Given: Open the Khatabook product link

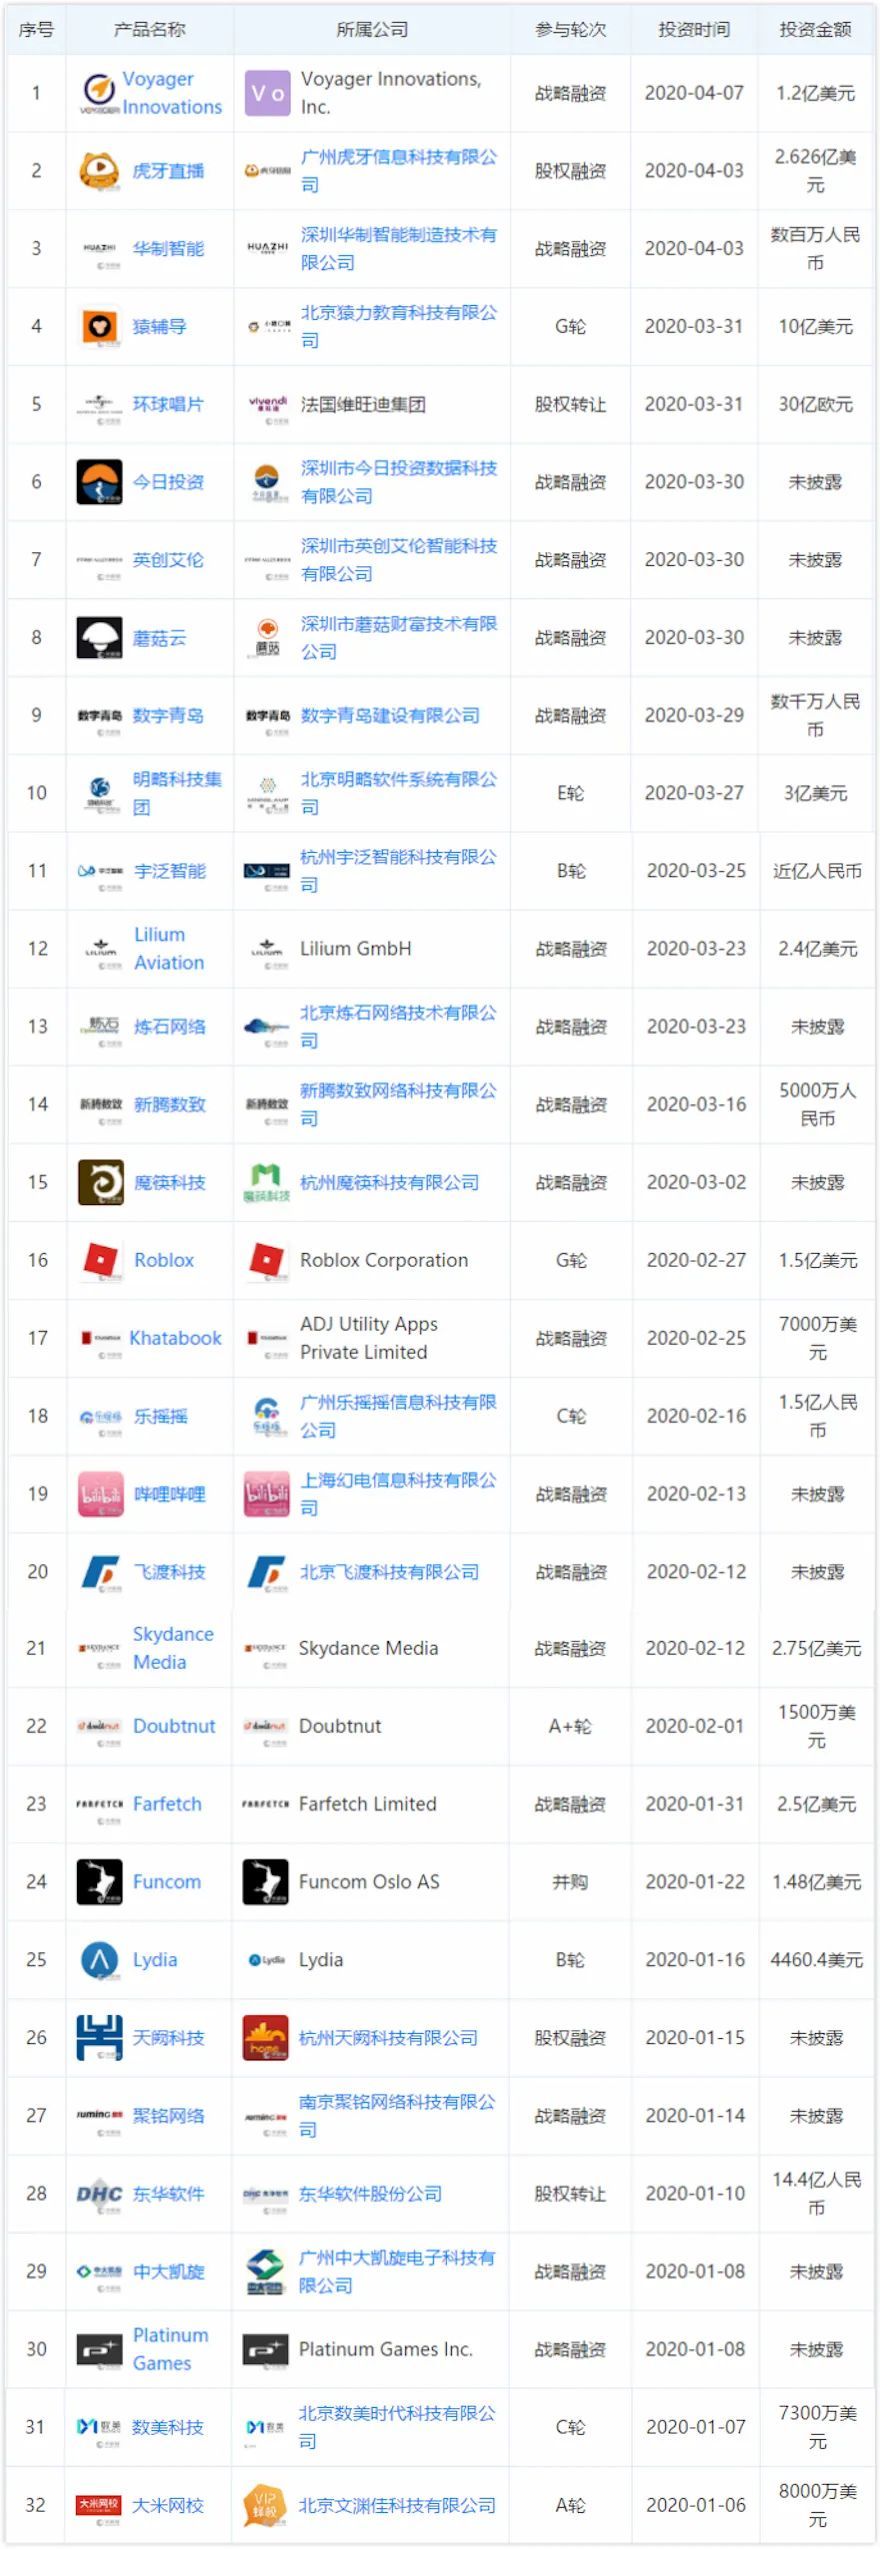Looking at the screenshot, I should click(x=175, y=1338).
